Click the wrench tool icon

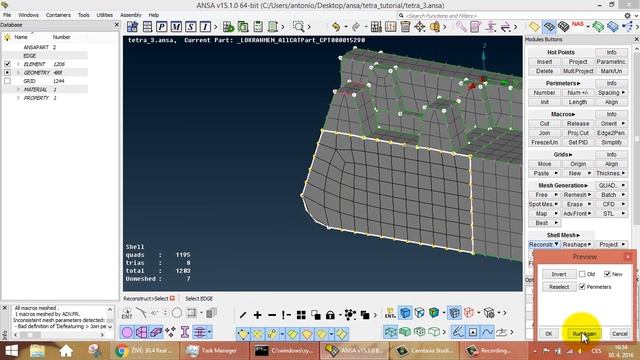[461, 27]
